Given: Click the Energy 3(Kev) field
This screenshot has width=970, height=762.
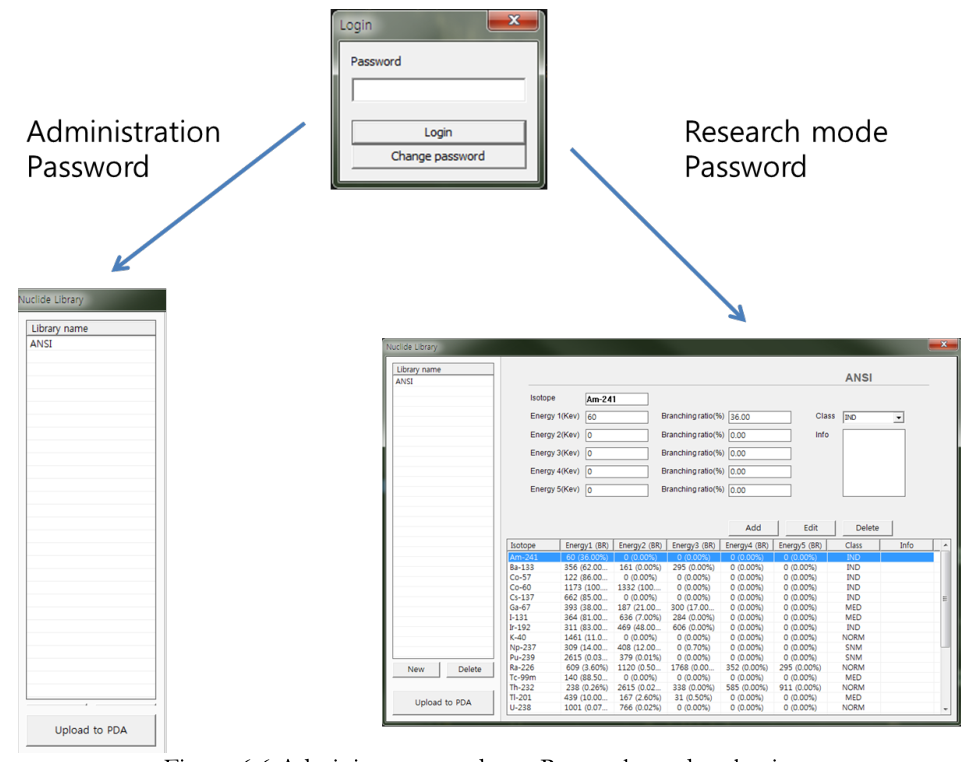Looking at the screenshot, I should 617,453.
